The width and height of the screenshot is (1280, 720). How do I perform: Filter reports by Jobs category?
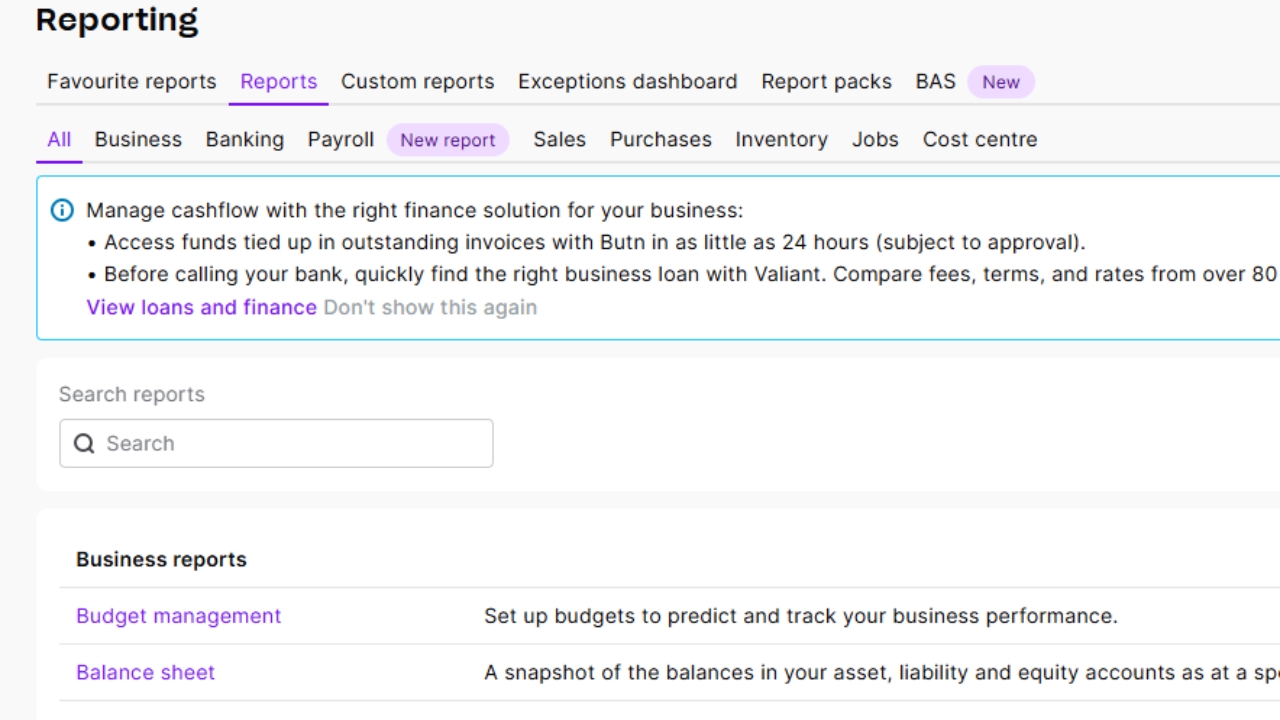click(875, 139)
